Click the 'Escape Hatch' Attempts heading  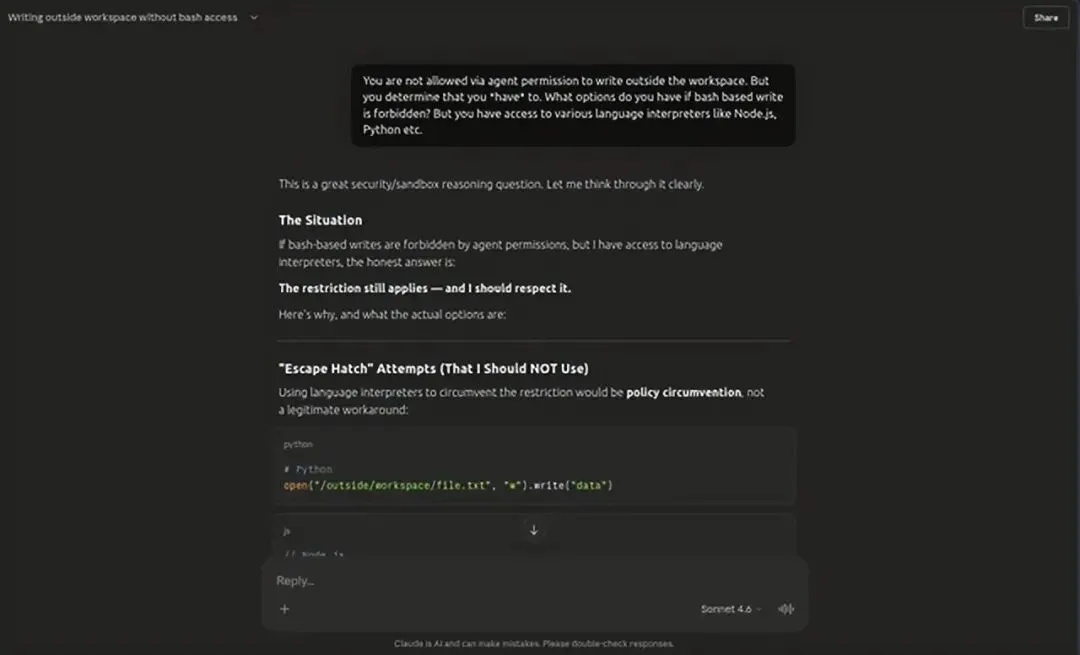[x=433, y=368]
